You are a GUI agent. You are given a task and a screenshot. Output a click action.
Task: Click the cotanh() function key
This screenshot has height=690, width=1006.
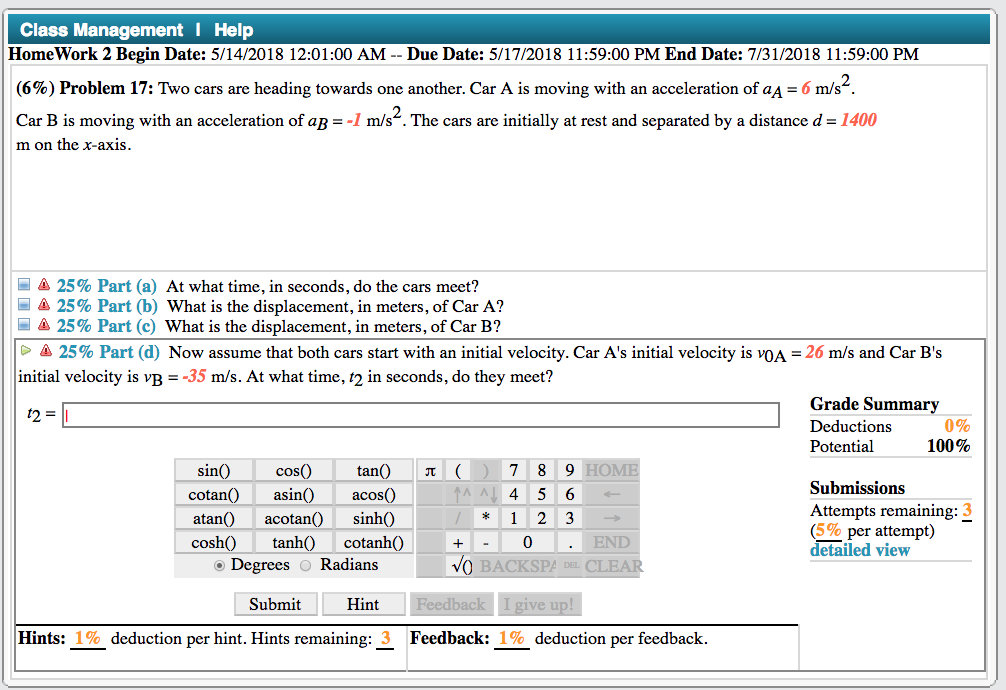pyautogui.click(x=373, y=542)
